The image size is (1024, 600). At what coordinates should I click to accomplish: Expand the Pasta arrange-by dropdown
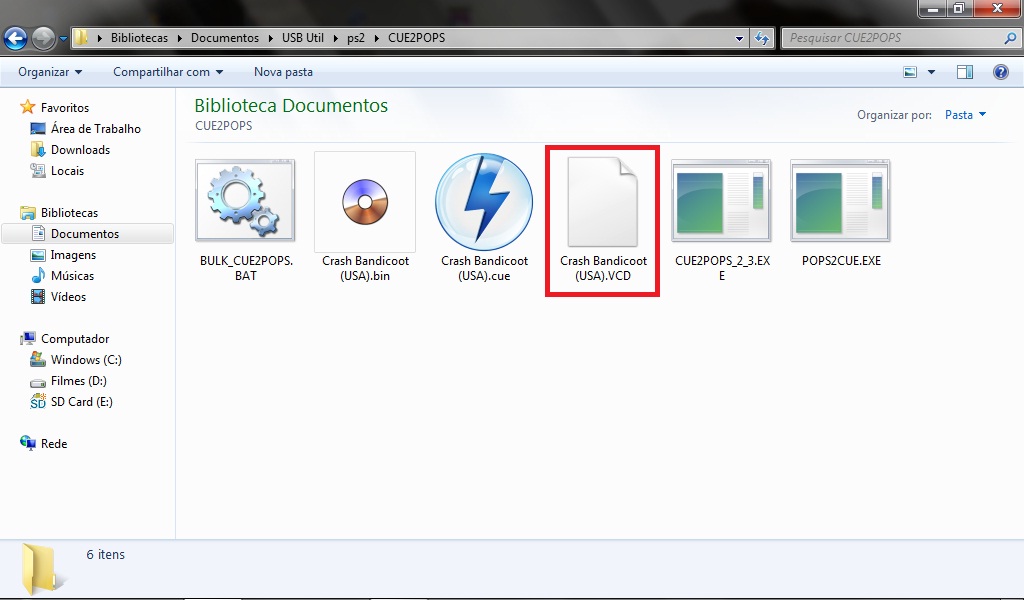[965, 115]
